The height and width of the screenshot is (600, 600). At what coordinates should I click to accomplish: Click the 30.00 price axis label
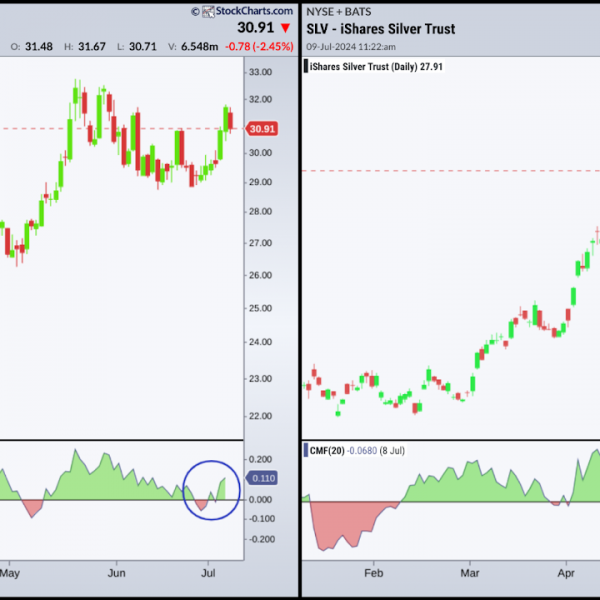(x=261, y=153)
